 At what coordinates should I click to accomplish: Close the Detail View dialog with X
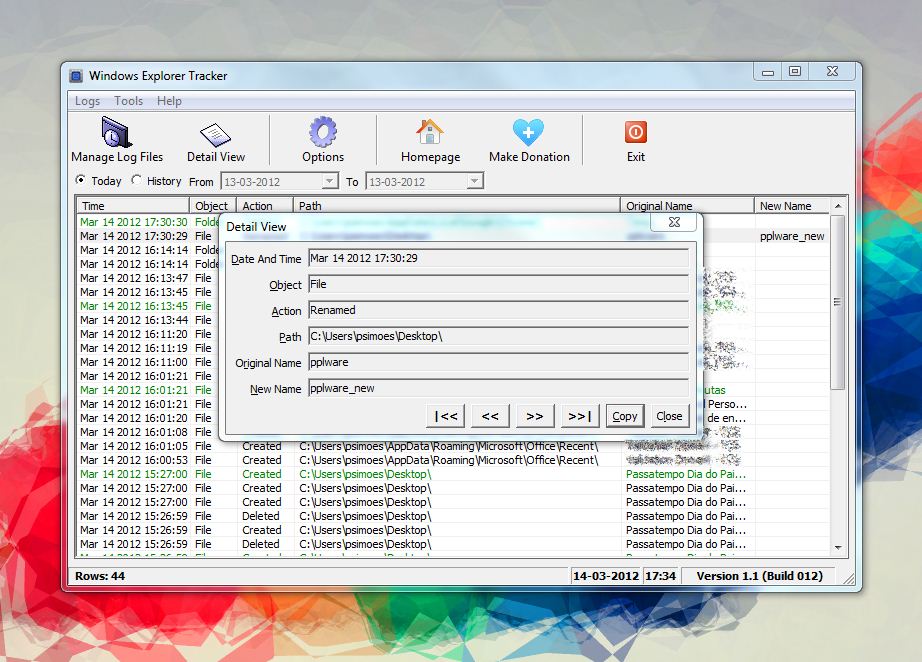674,222
